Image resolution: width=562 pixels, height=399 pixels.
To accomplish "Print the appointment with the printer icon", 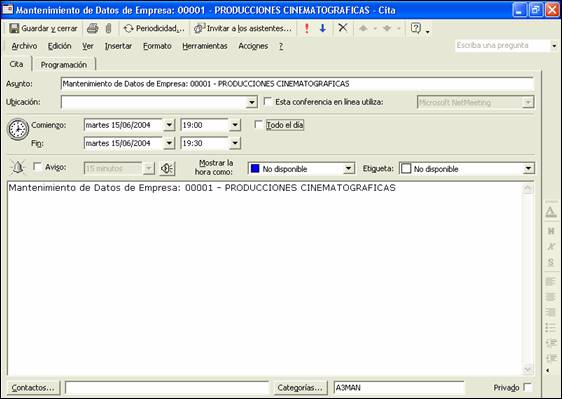I will pos(92,28).
